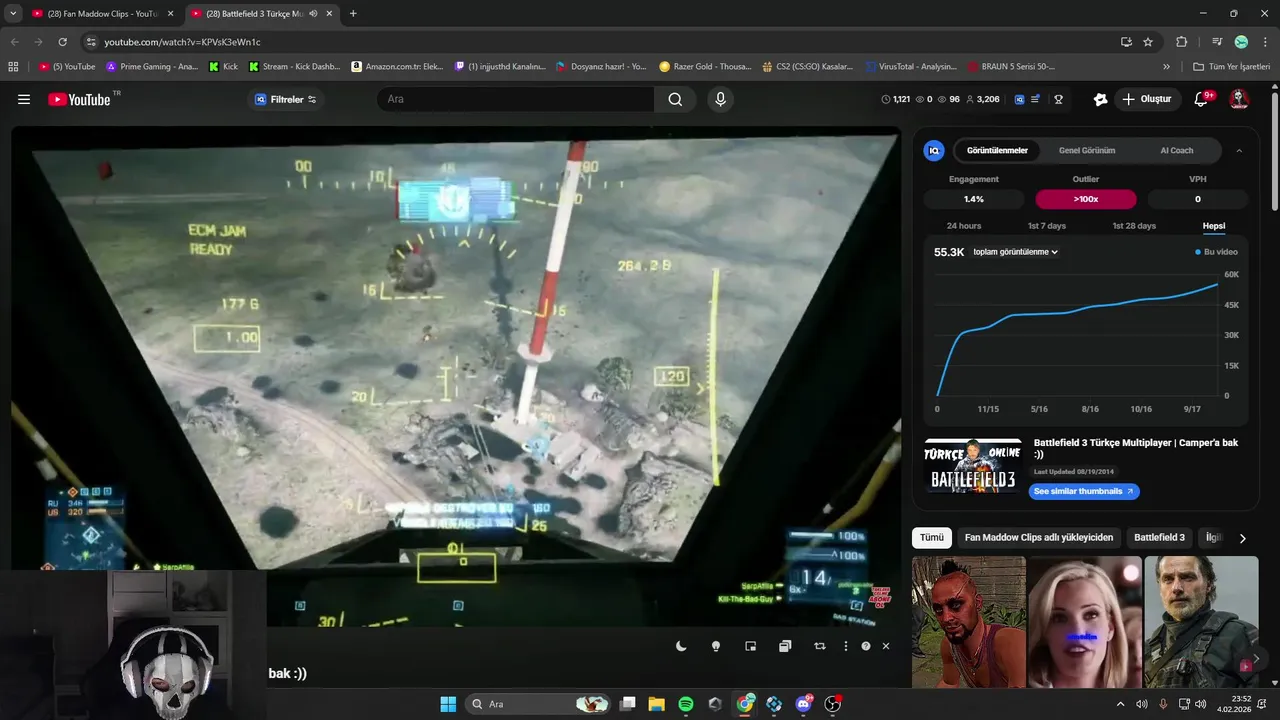Image resolution: width=1280 pixels, height=720 pixels.
Task: Click the 1.4% Engagement value pill
Action: tap(974, 199)
